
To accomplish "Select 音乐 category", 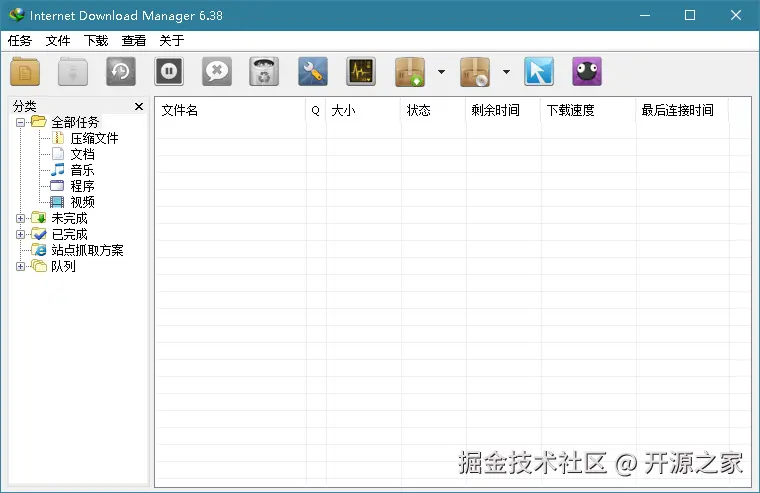I will (x=82, y=170).
